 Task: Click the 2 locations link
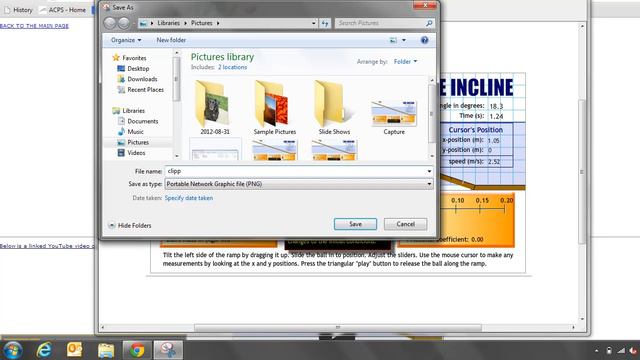(232, 67)
